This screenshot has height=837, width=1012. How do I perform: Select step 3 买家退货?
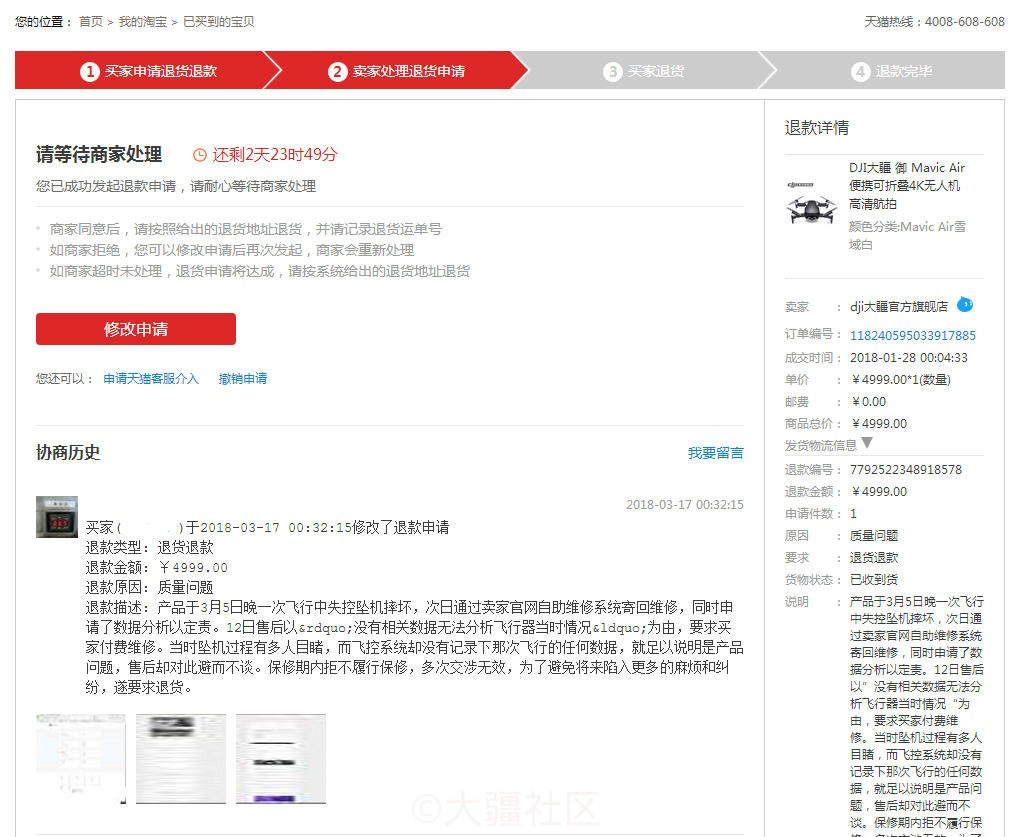(643, 71)
